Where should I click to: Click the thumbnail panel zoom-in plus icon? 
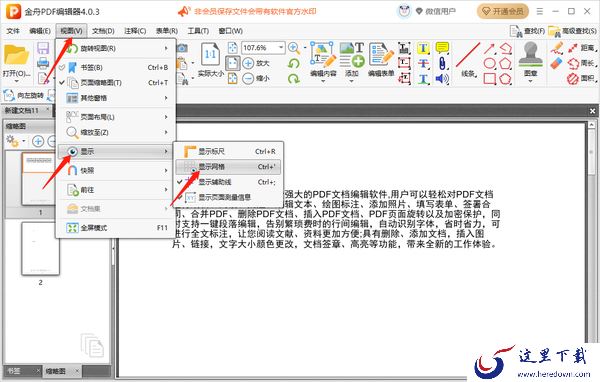pos(38,141)
